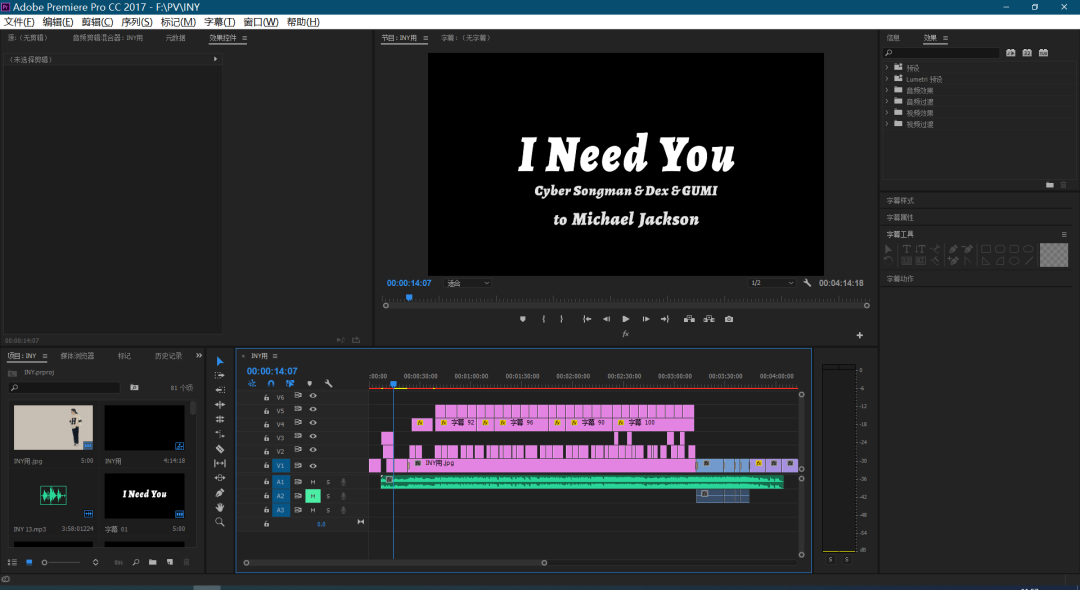
Task: Click Export Frame camera icon
Action: point(729,319)
